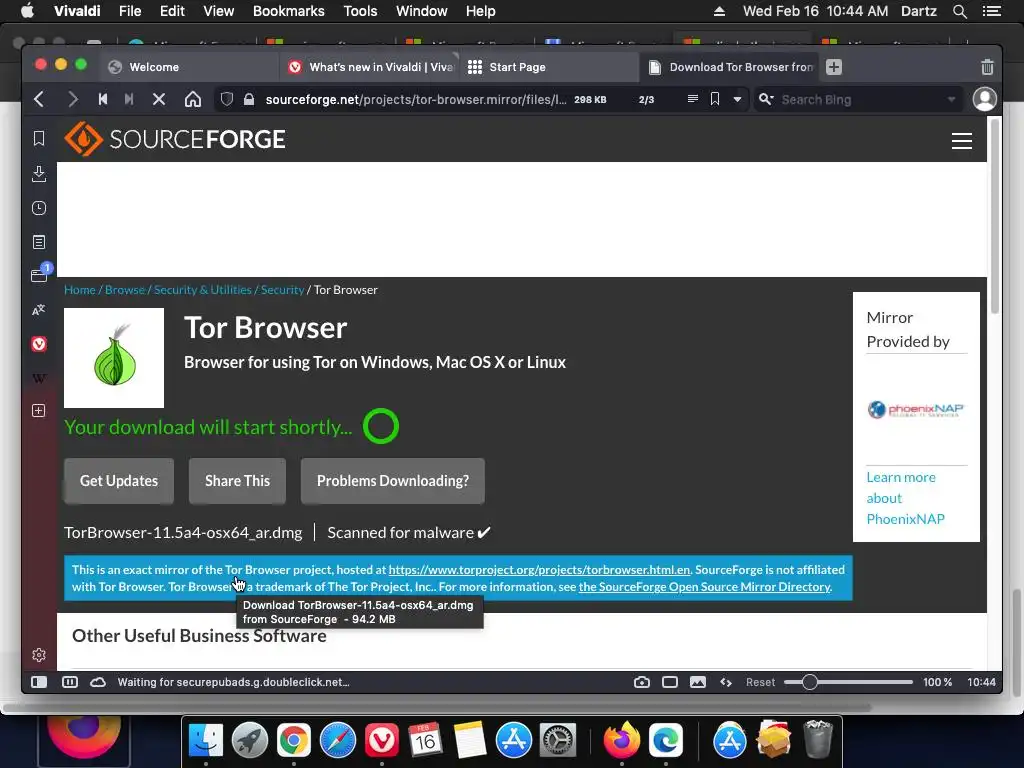Click the Share This button

pyautogui.click(x=237, y=481)
